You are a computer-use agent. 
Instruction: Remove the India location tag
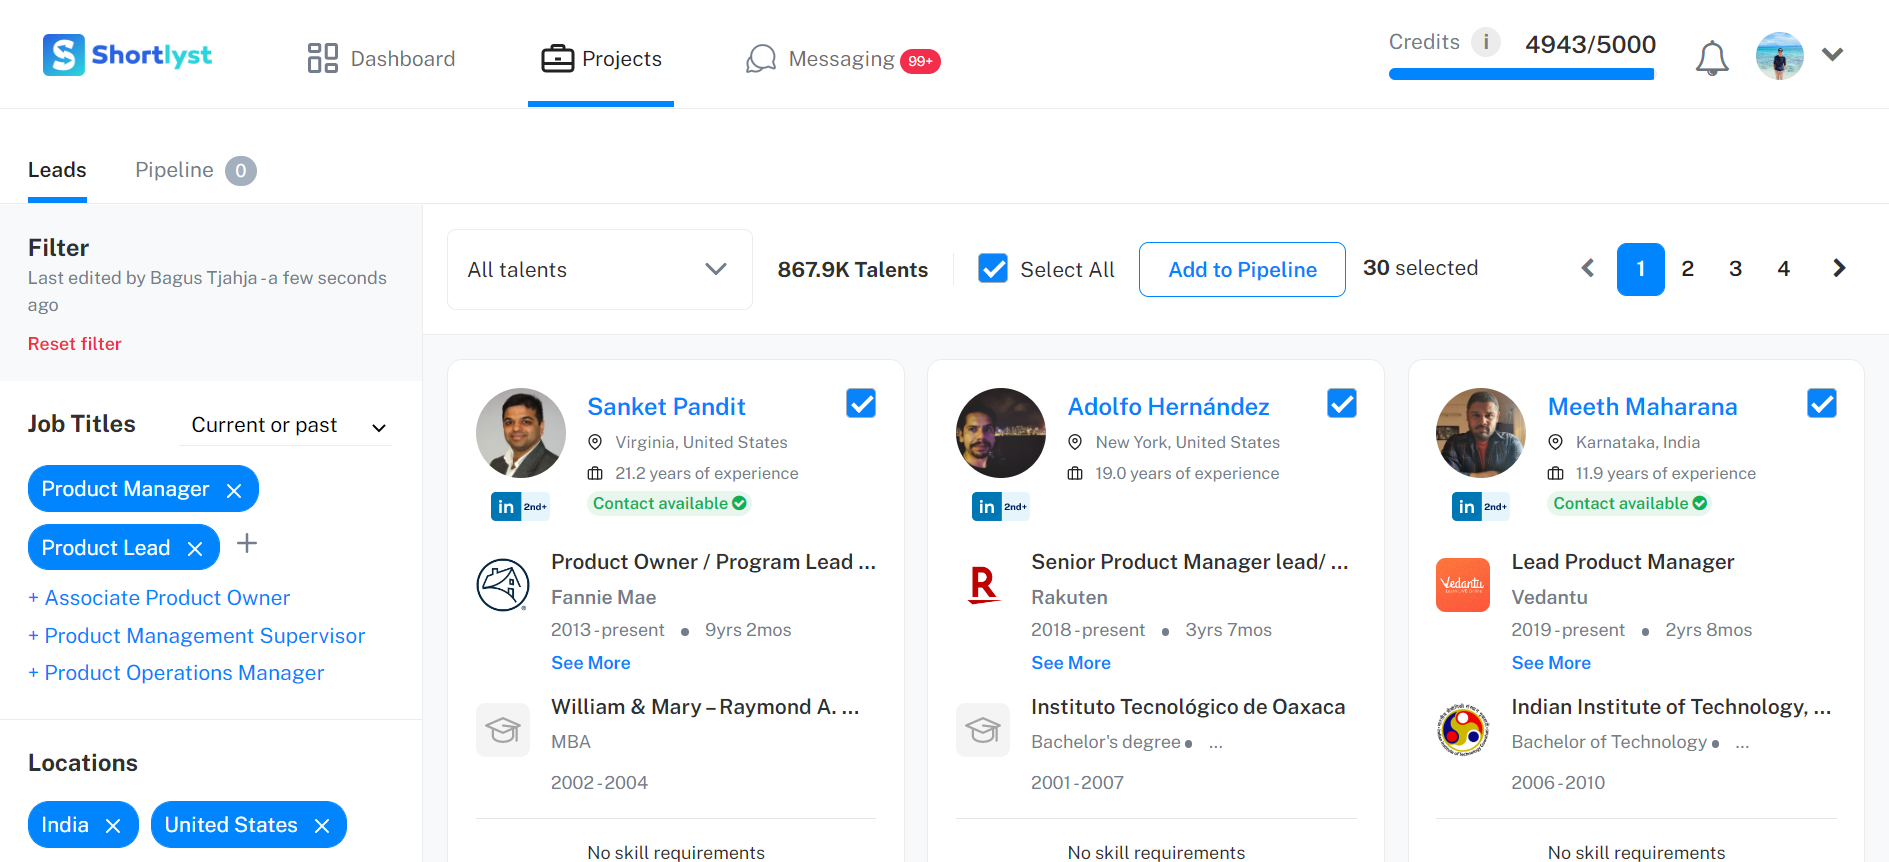(x=113, y=826)
